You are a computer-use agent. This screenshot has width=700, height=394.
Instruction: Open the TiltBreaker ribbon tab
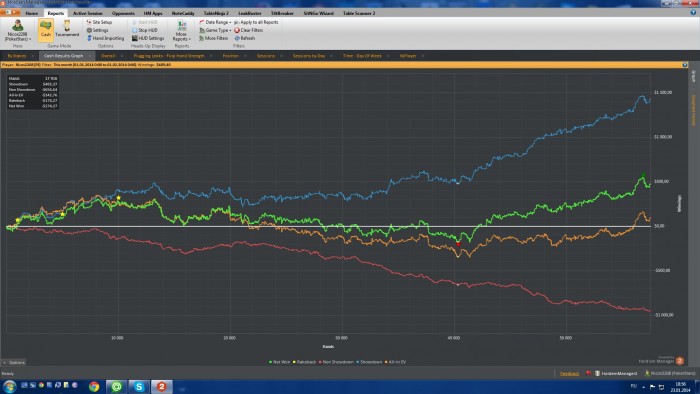click(282, 13)
